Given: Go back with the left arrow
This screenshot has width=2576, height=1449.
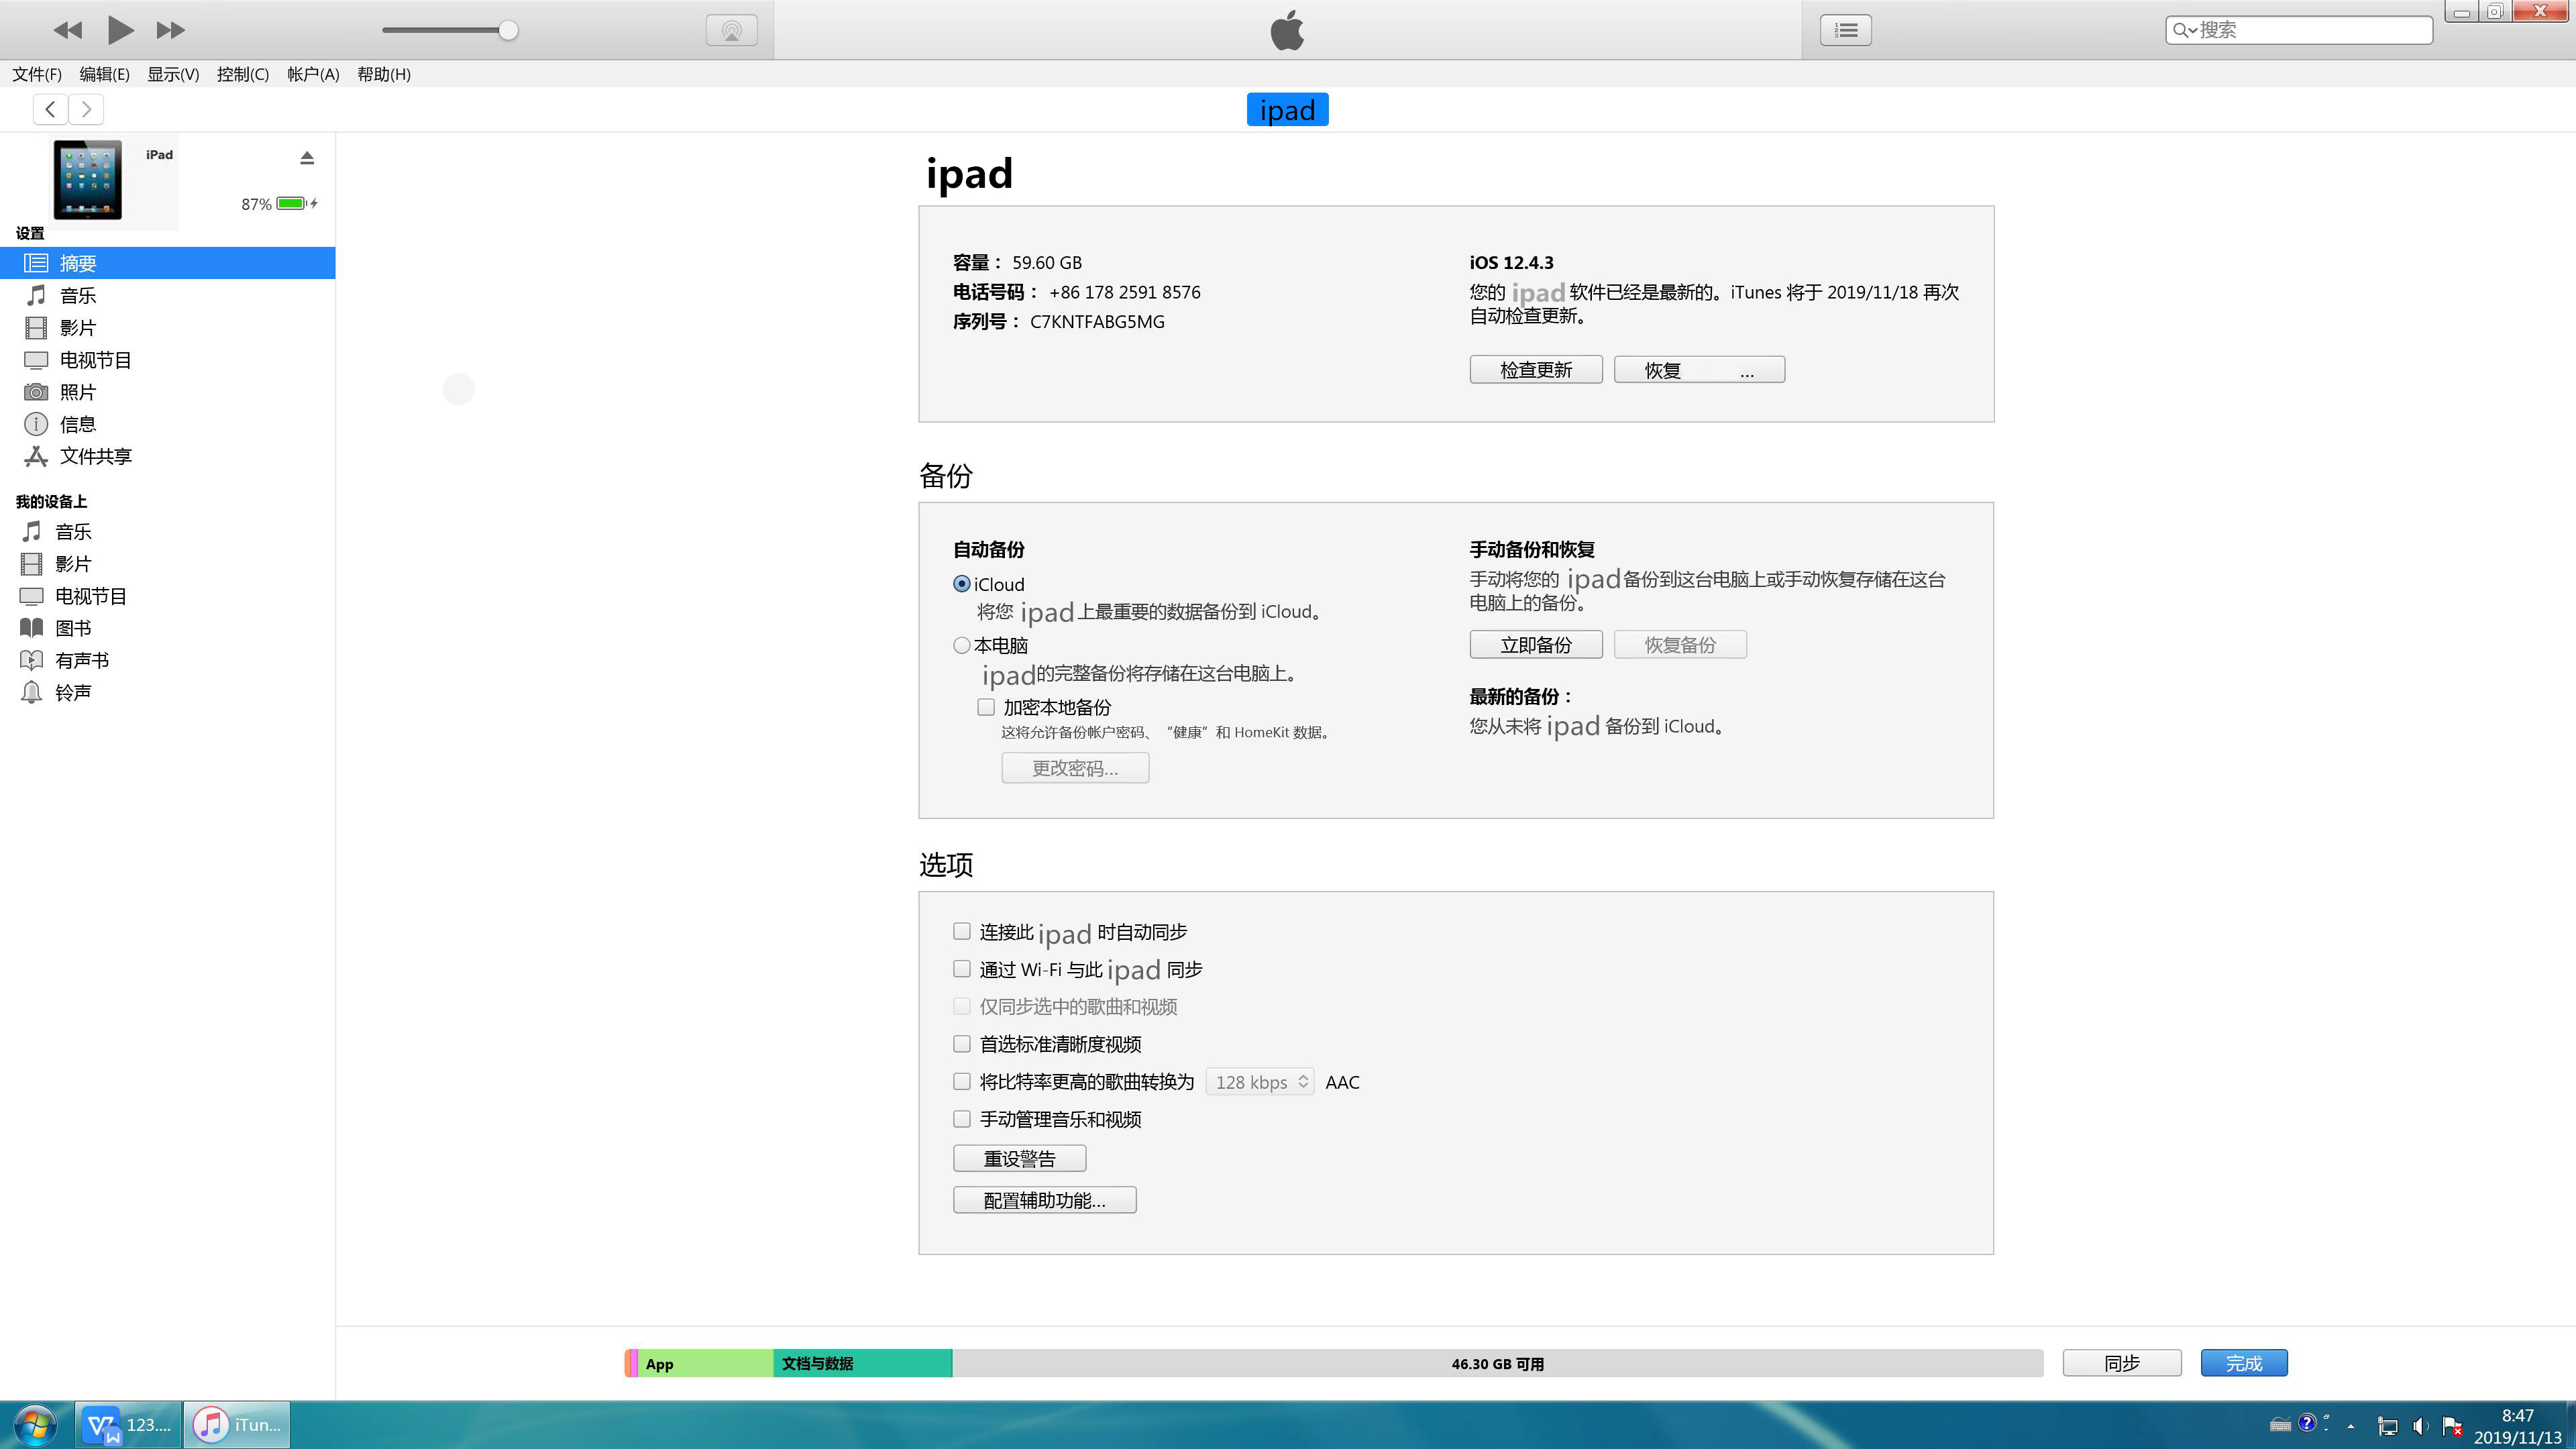Looking at the screenshot, I should point(50,109).
